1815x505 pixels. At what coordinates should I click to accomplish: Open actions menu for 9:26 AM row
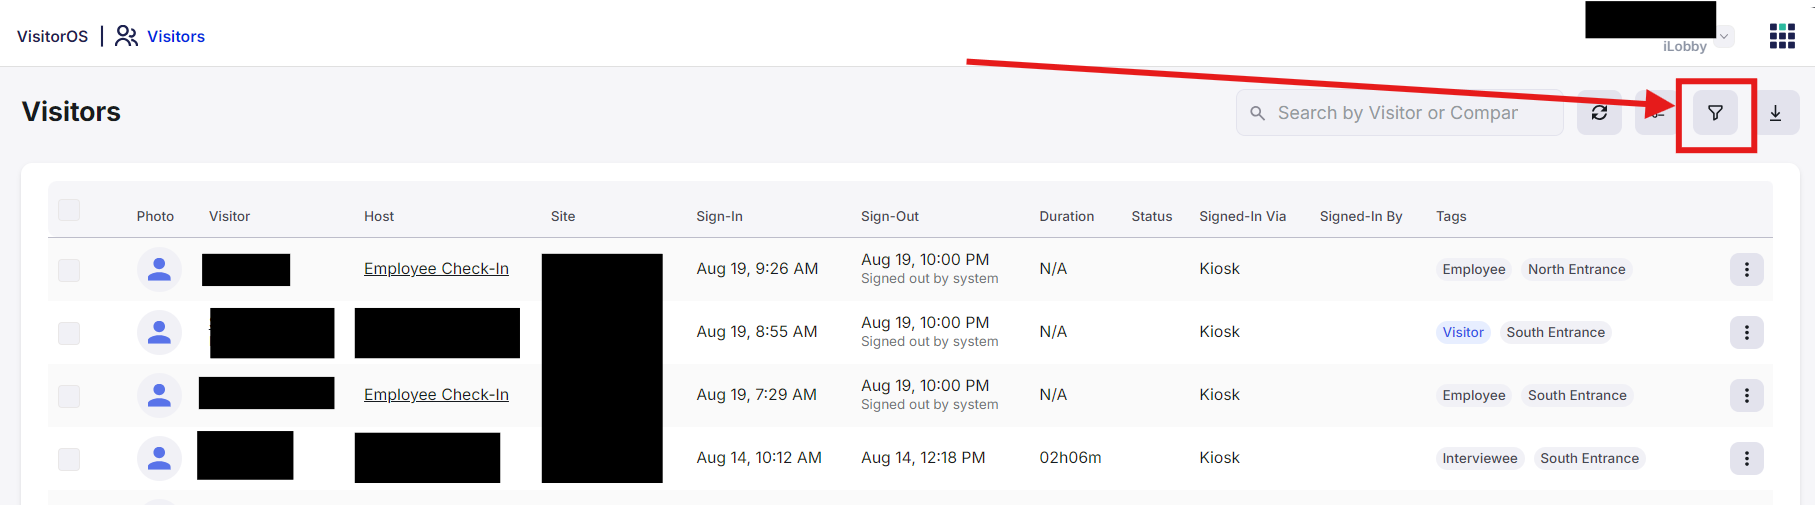coord(1746,269)
